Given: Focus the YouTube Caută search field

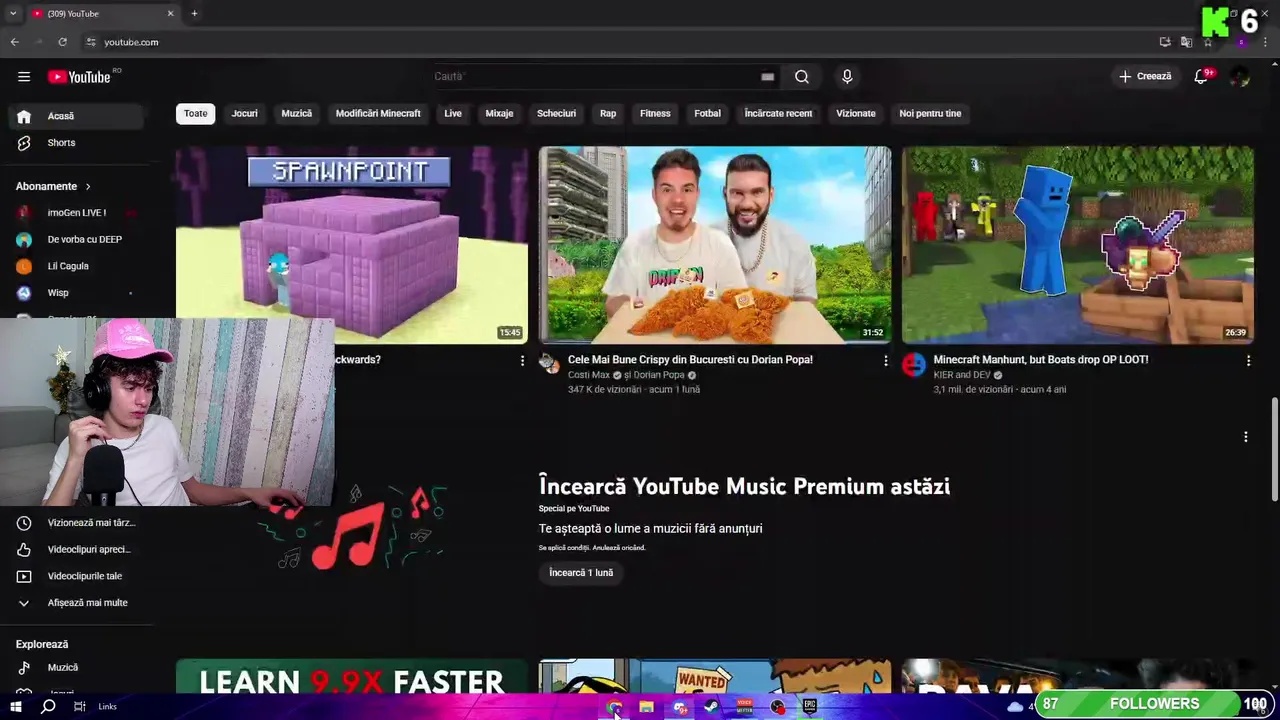Looking at the screenshot, I should coord(595,77).
